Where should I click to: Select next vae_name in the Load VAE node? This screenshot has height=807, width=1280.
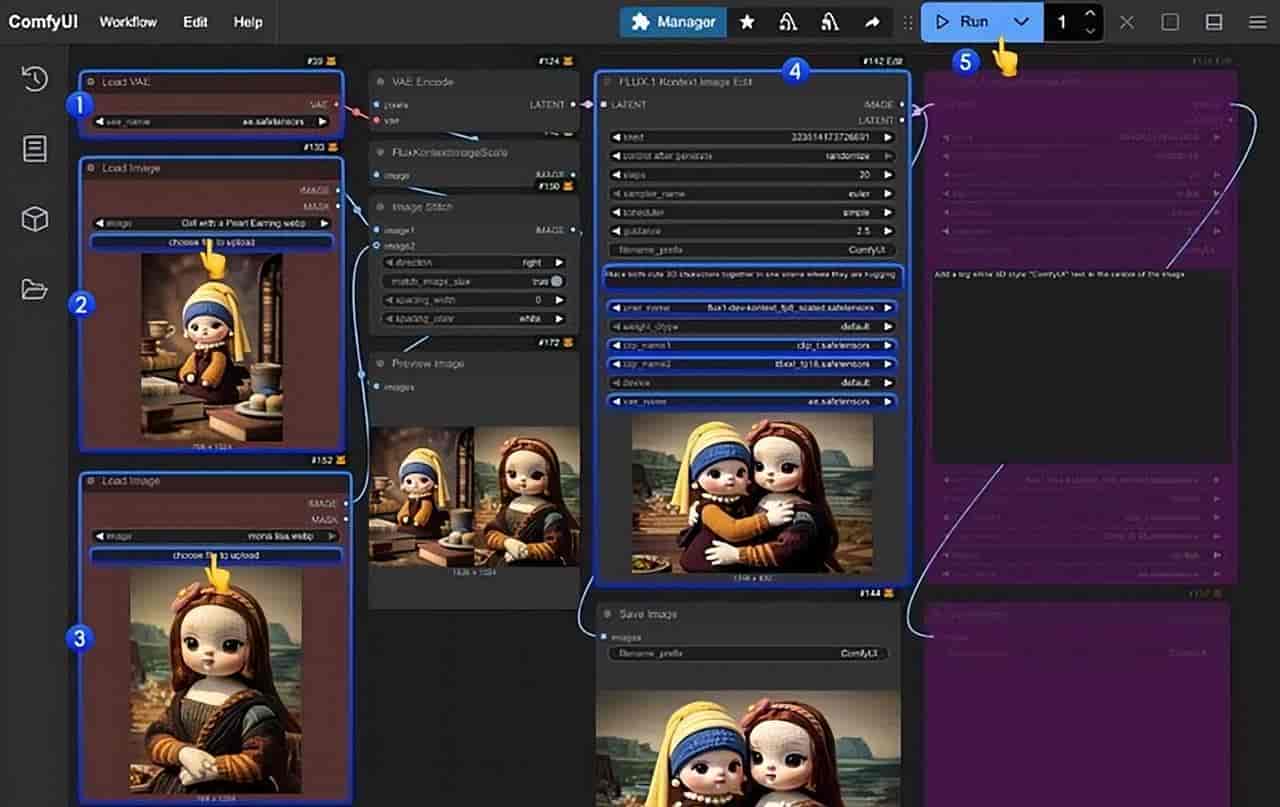[322, 122]
